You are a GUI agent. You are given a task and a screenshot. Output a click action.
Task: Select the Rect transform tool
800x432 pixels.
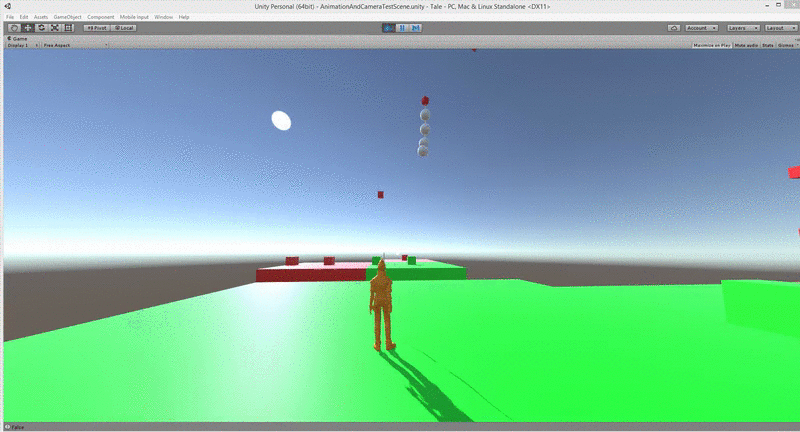click(x=69, y=27)
